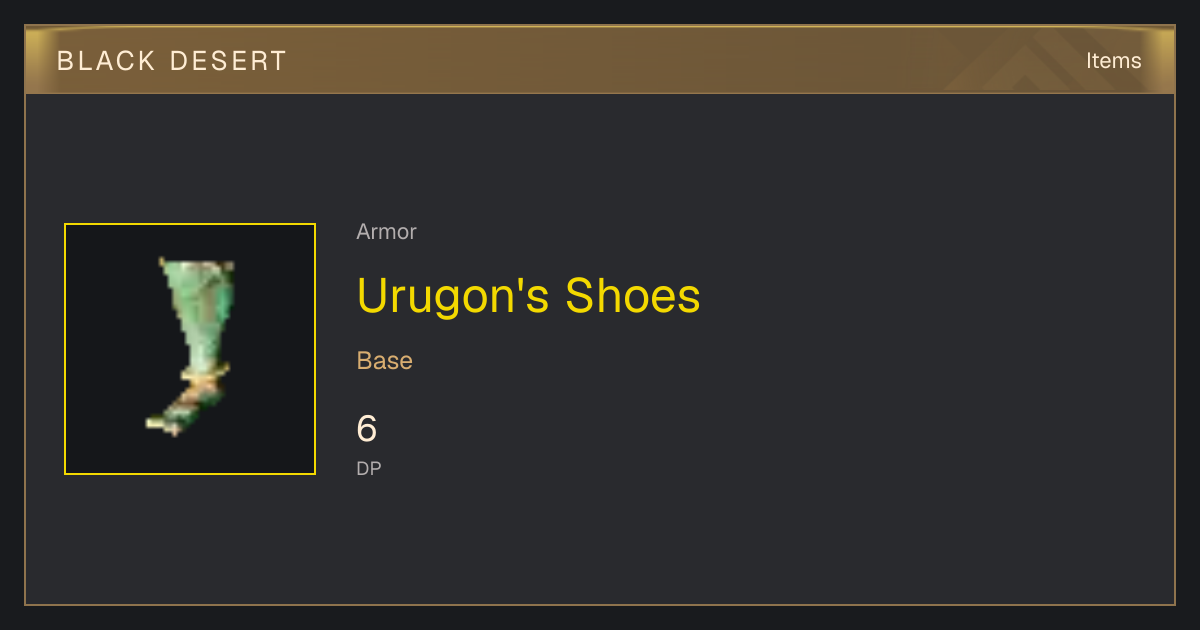Click the Urugon's Shoes item name
The image size is (1200, 630).
[x=528, y=296]
